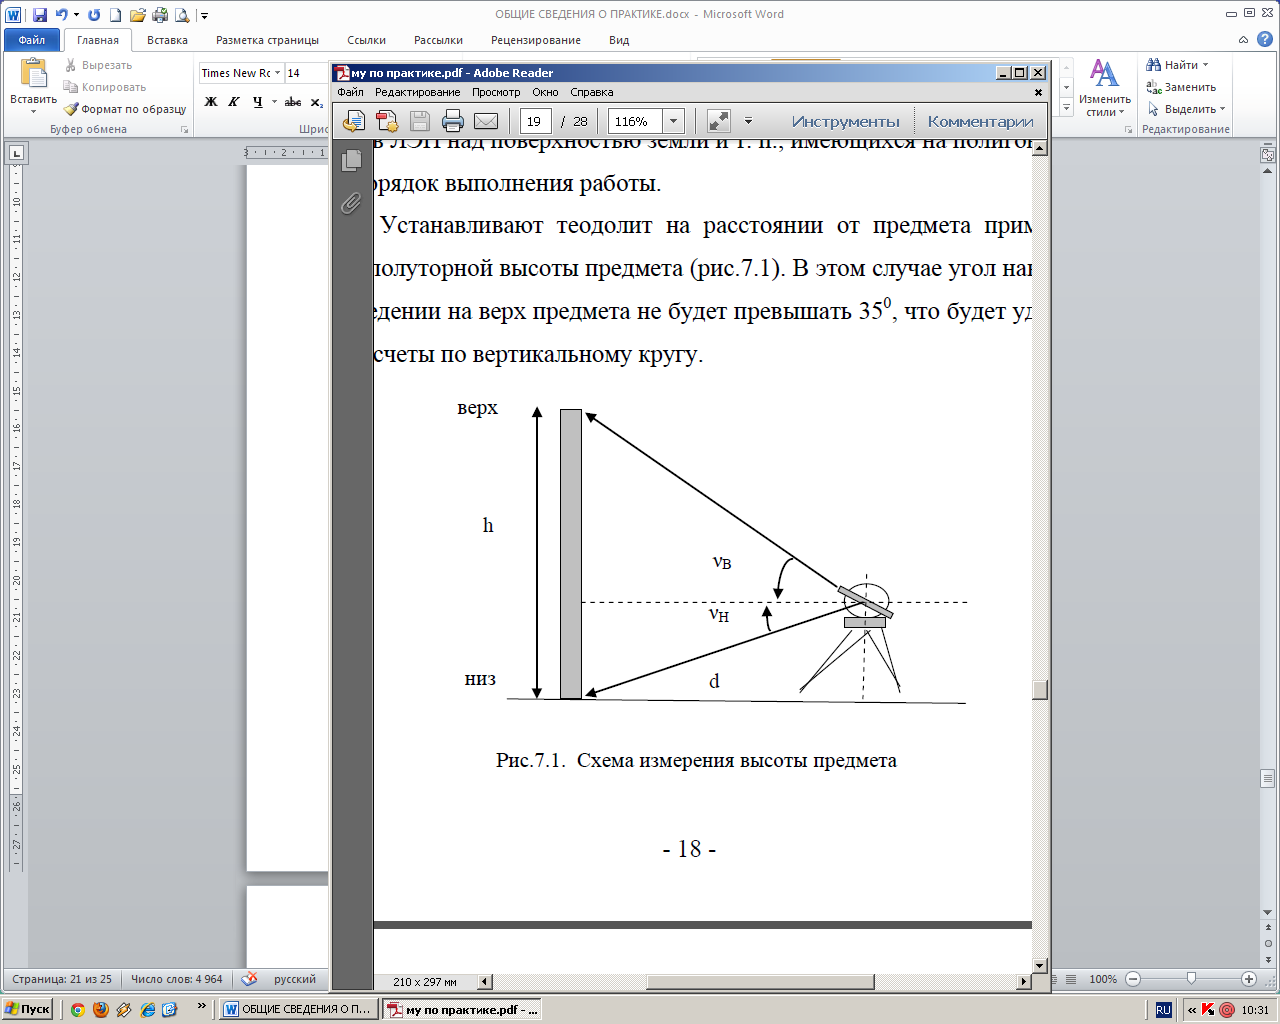Click the Вырезать cut command
Viewport: 1280px width, 1024px height.
(x=98, y=65)
